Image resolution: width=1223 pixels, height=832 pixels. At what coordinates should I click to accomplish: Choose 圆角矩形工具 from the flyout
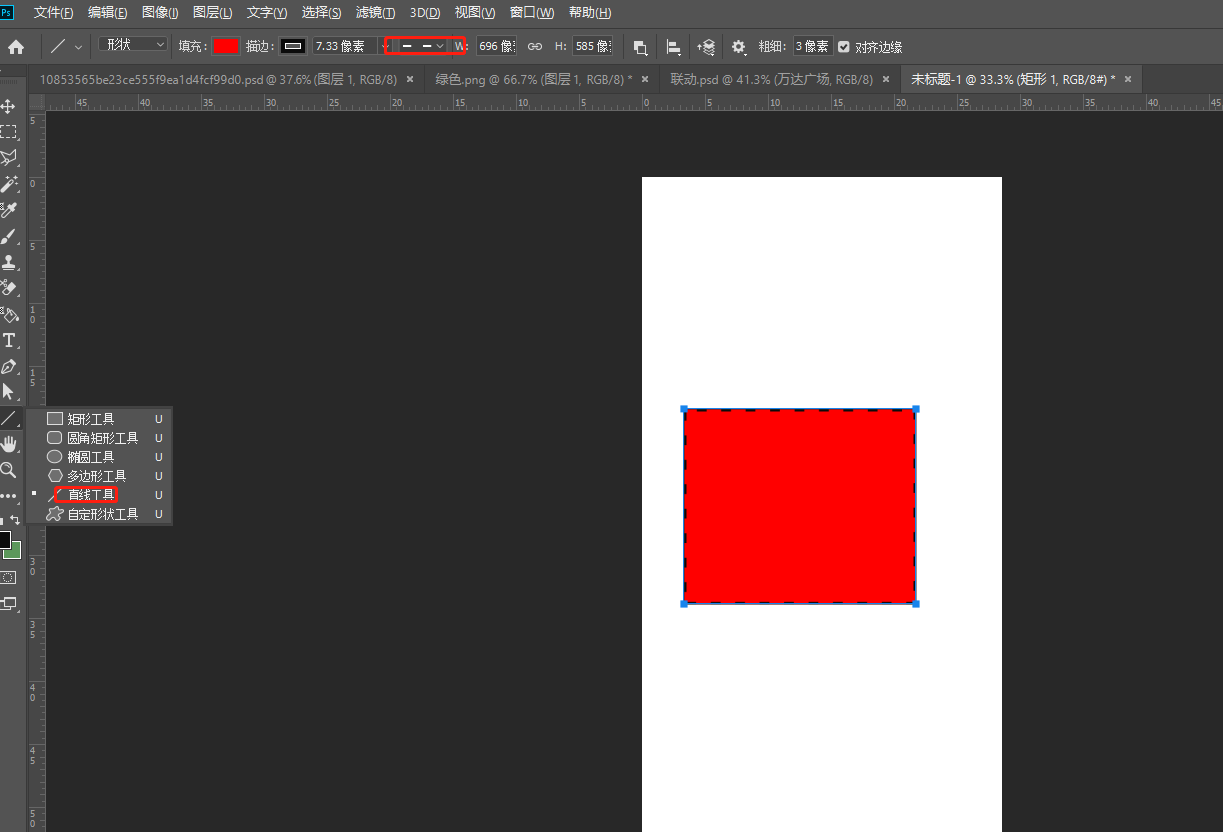click(x=100, y=438)
